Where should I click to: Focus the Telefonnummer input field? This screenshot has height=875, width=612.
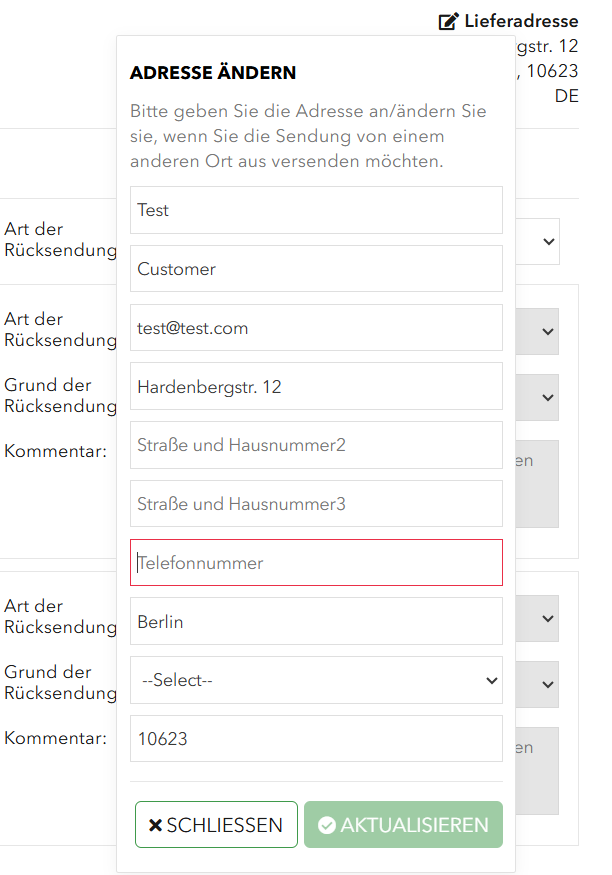(x=316, y=562)
